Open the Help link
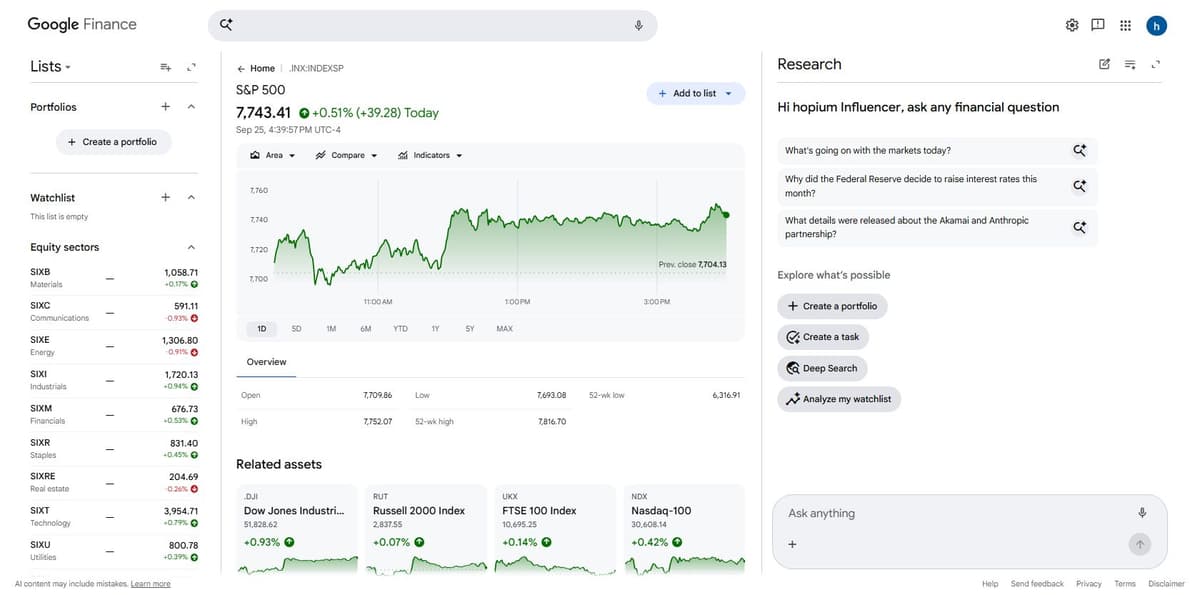Screen dimensions: 1200x595 [990, 584]
